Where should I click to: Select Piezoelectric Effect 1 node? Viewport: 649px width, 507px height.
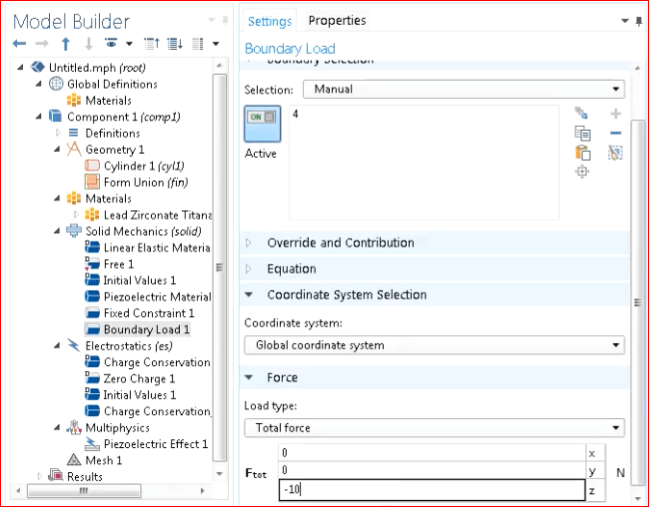[155, 444]
